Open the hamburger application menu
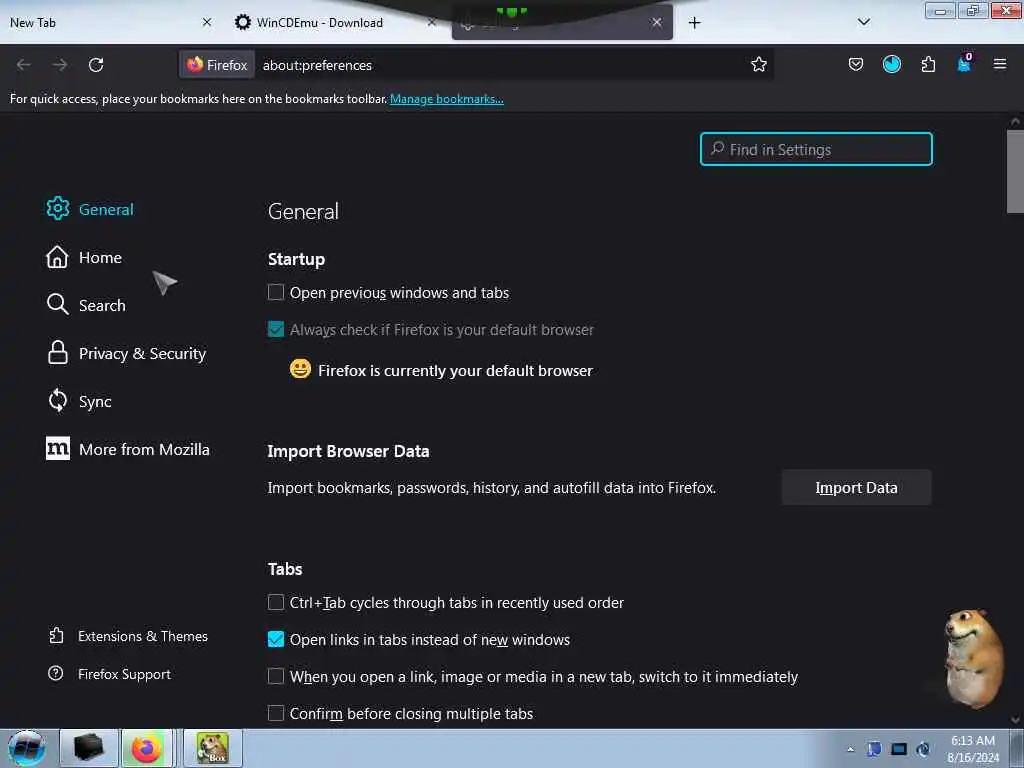Image resolution: width=1024 pixels, height=768 pixels. pos(1000,64)
